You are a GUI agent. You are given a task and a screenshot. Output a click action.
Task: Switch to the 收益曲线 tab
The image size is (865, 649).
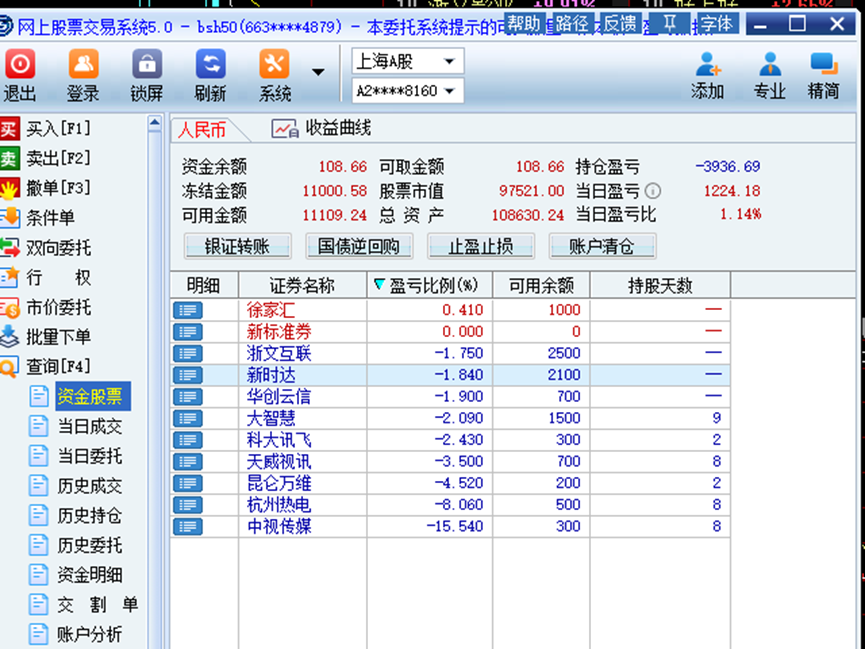click(322, 129)
